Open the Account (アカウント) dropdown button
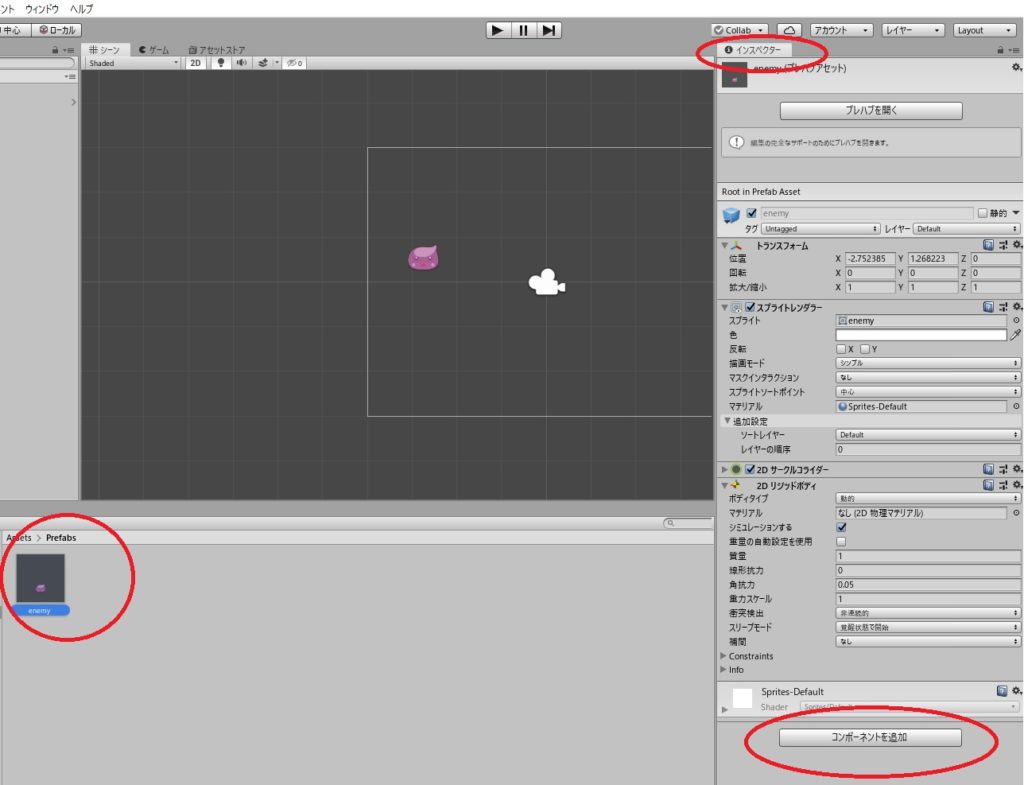Viewport: 1024px width, 785px height. (x=841, y=30)
